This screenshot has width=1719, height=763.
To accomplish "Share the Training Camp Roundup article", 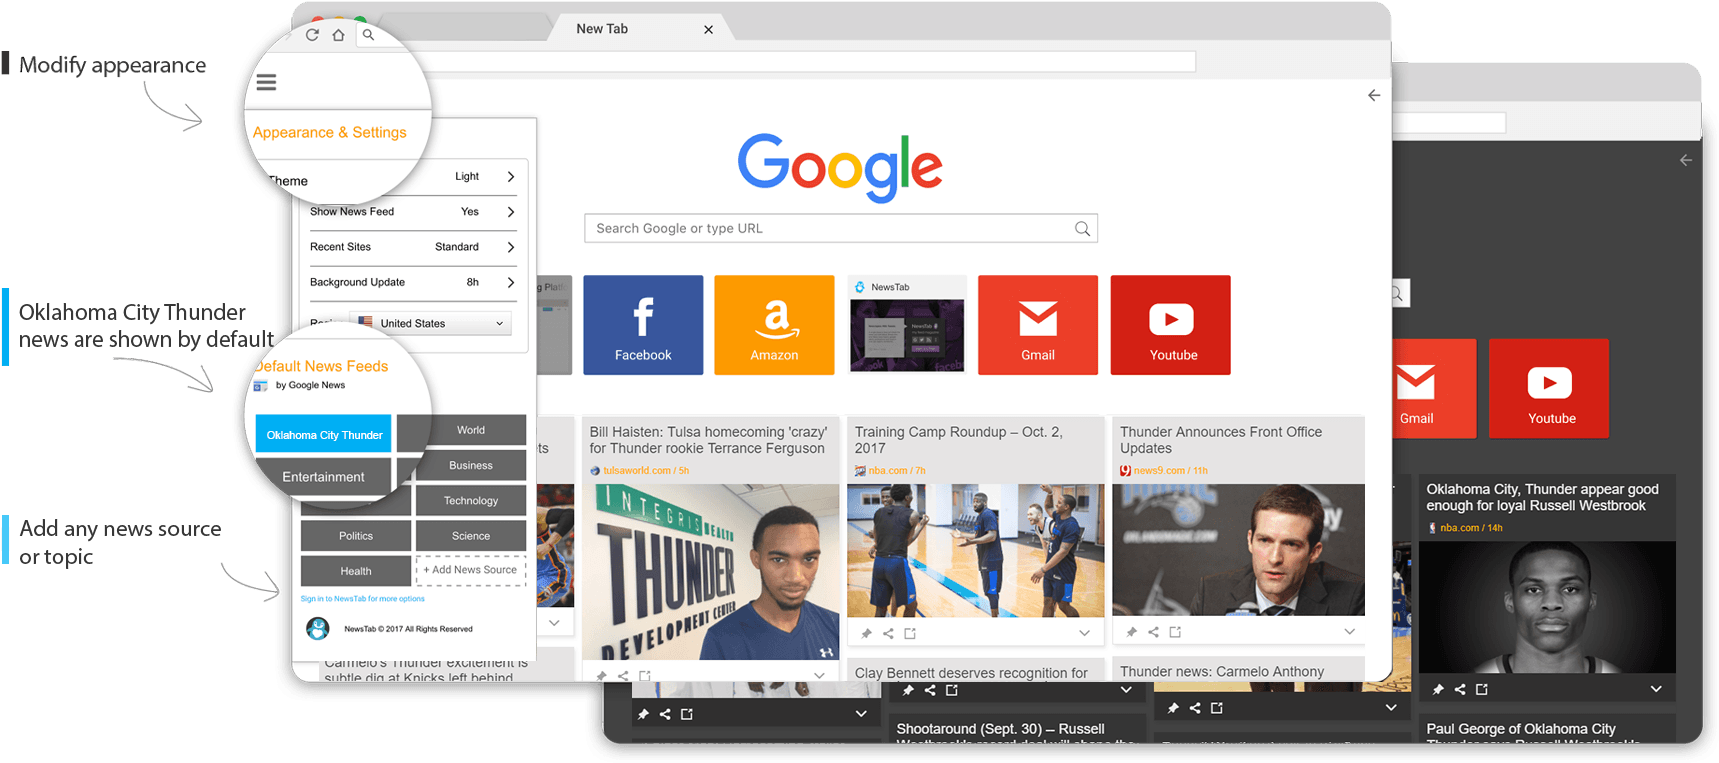I will click(x=888, y=633).
